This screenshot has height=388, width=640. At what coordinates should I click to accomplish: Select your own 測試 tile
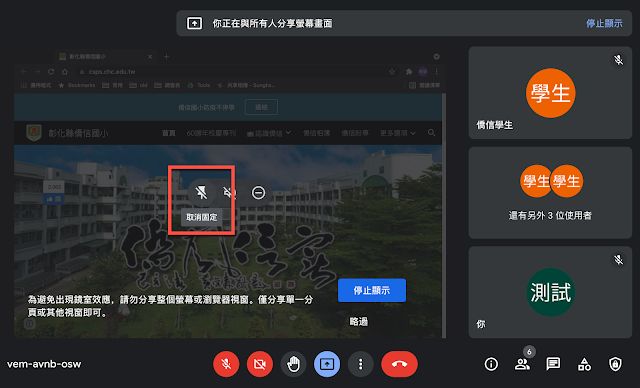(x=550, y=292)
